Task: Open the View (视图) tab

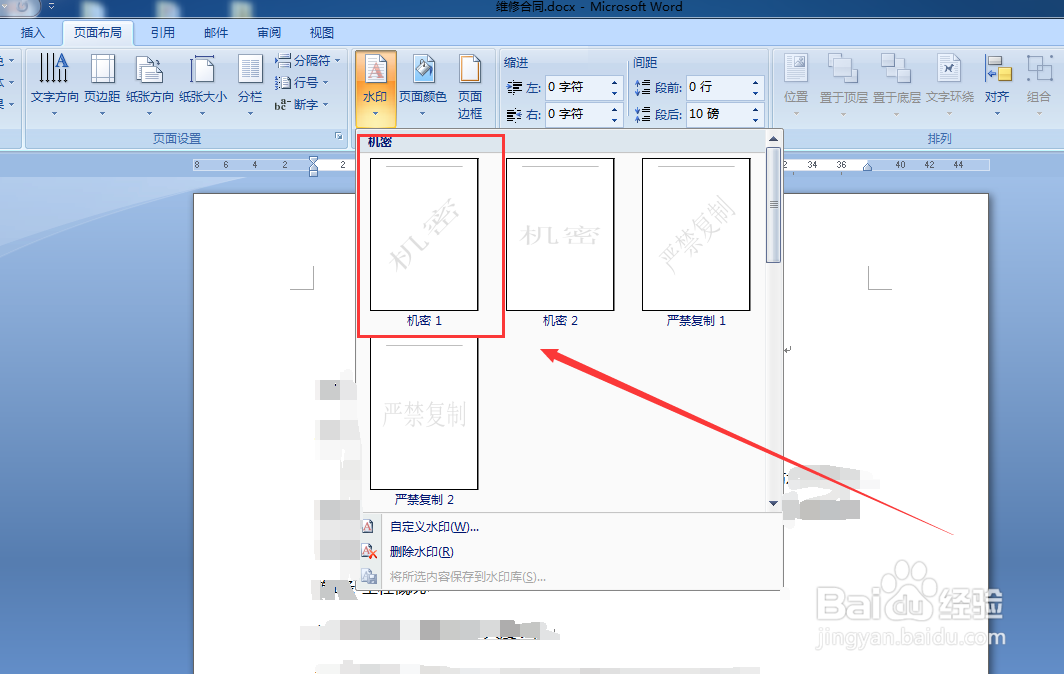Action: click(322, 33)
